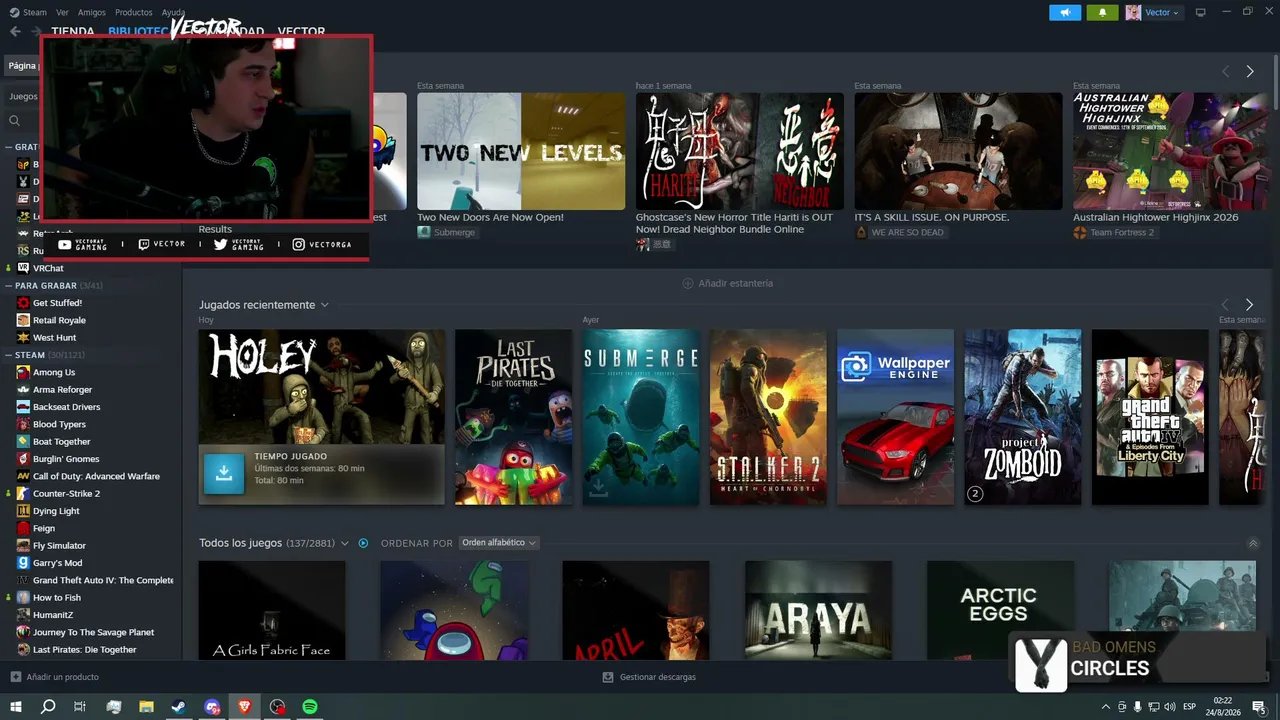This screenshot has width=1280, height=720.
Task: Collapse Todos los juegos with the up arrow
Action: point(1253,543)
